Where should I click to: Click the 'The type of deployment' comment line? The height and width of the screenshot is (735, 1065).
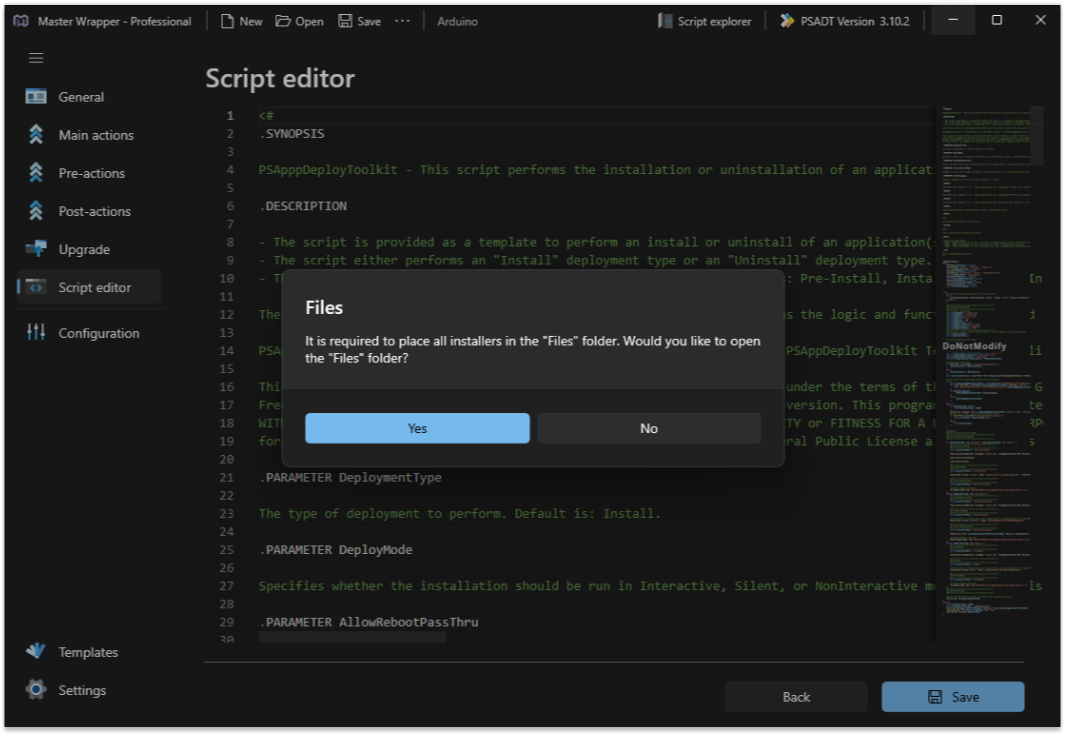tap(459, 514)
